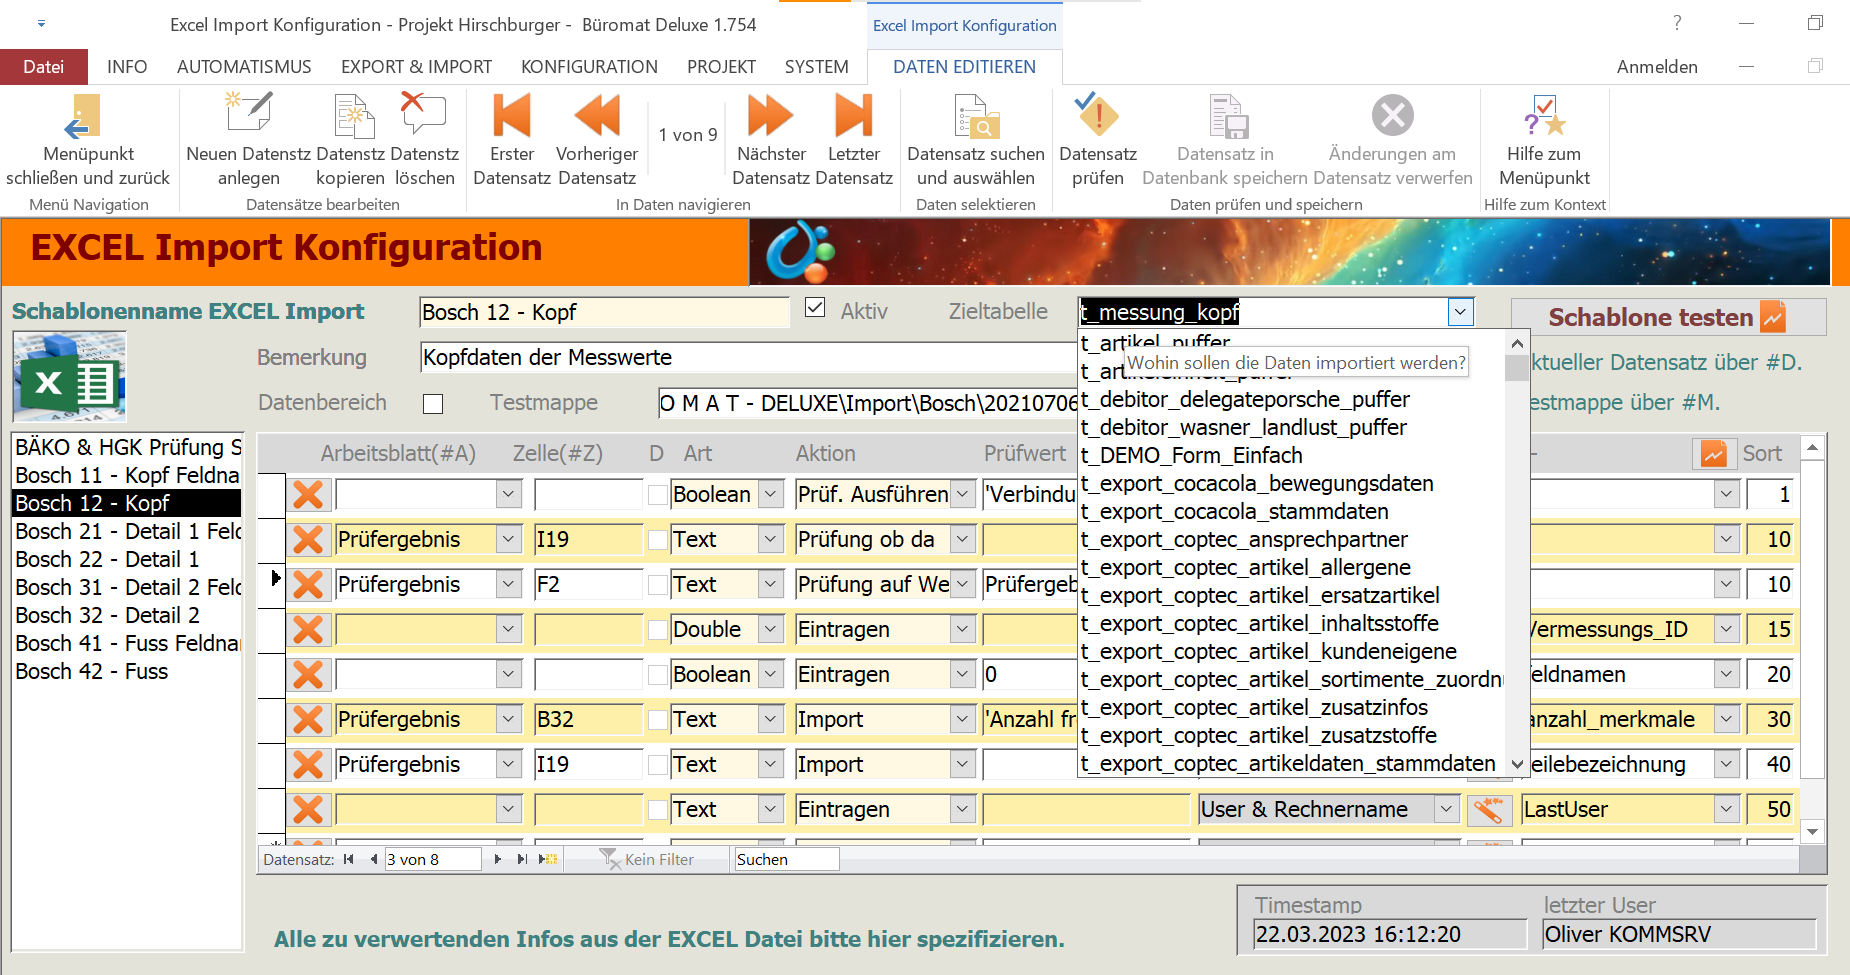The height and width of the screenshot is (975, 1850).
Task: Switch to EXPORT & IMPORT tab
Action: coord(416,67)
